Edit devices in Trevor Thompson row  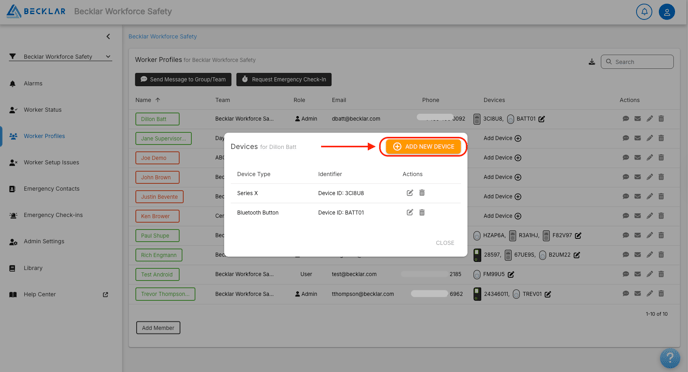[548, 294]
